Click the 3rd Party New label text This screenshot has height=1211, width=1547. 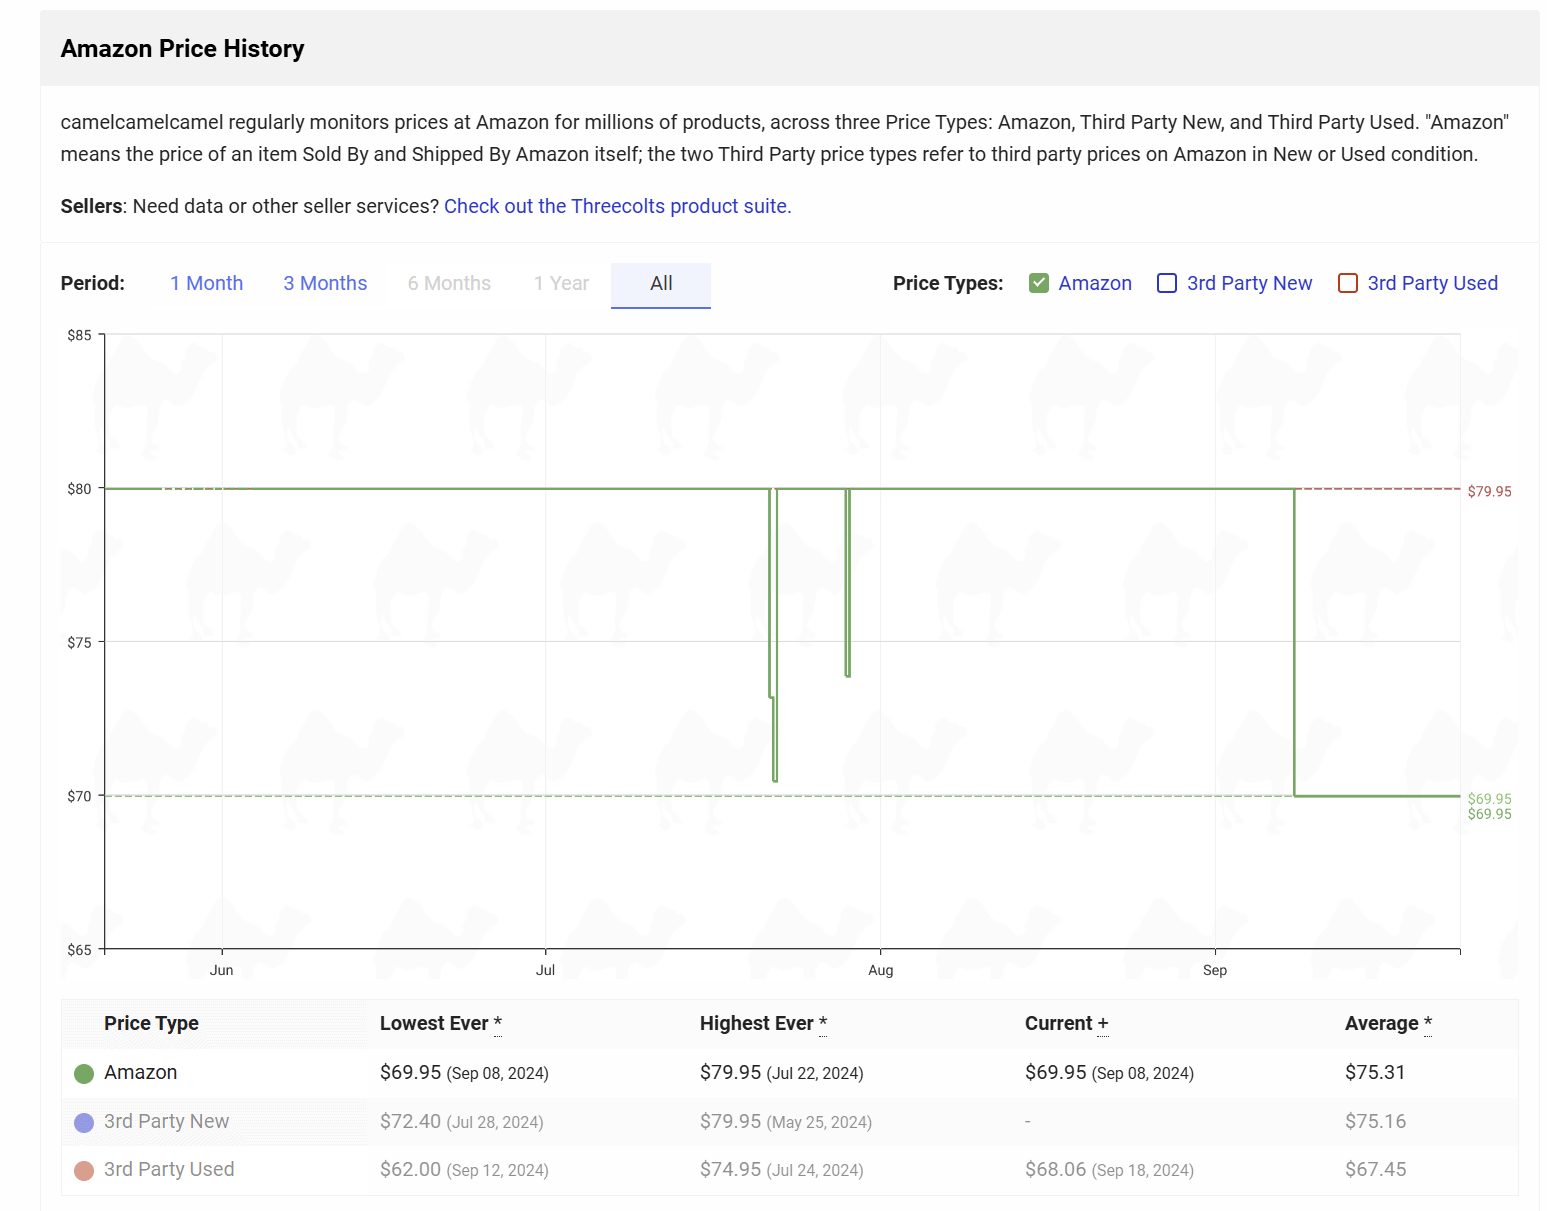pos(1249,284)
